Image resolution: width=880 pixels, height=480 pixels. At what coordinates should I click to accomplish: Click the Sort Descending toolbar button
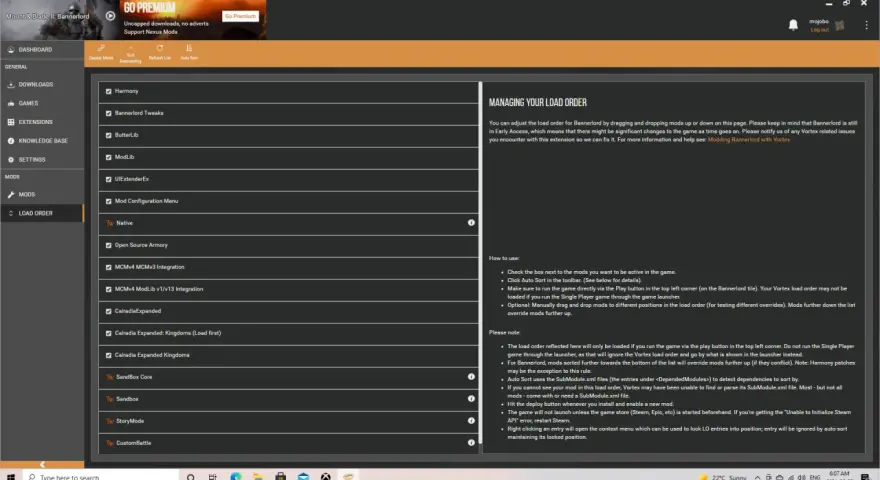pyautogui.click(x=130, y=54)
